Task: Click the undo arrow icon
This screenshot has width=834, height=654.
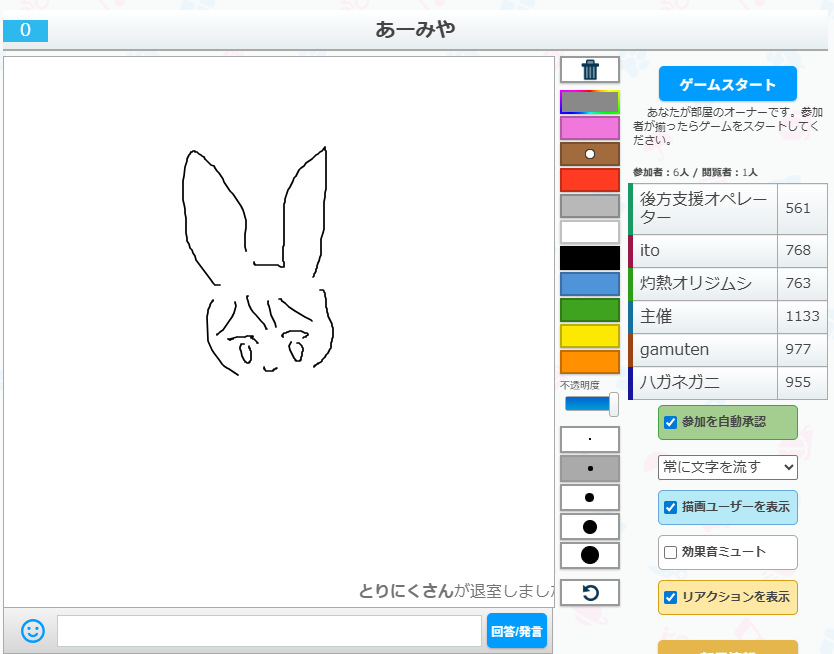Action: [x=590, y=593]
